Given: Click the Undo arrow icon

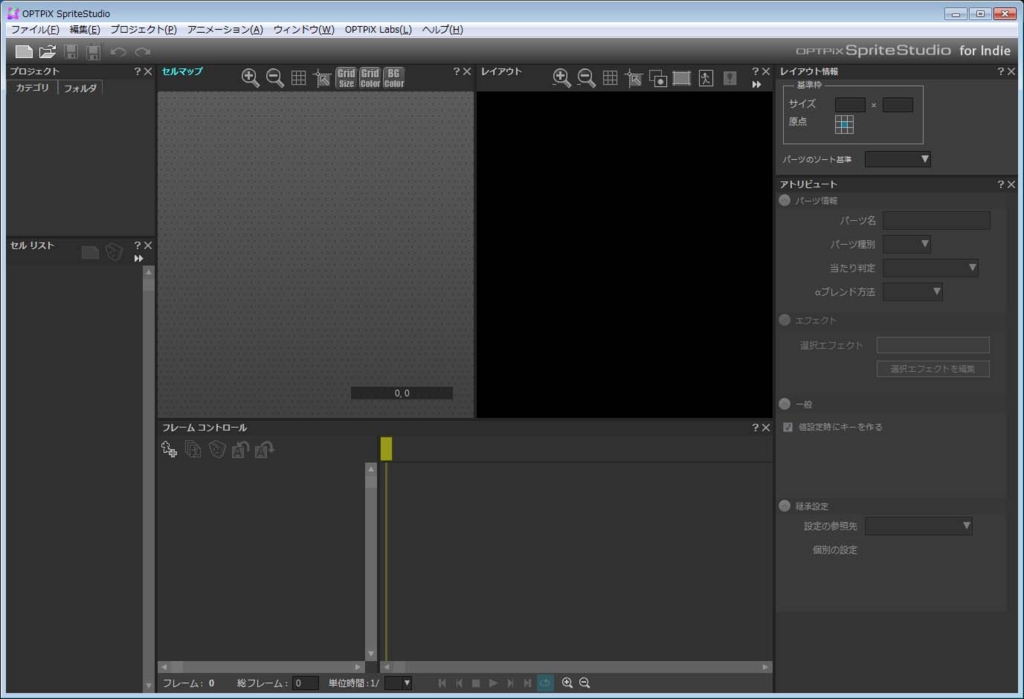Looking at the screenshot, I should [x=118, y=51].
